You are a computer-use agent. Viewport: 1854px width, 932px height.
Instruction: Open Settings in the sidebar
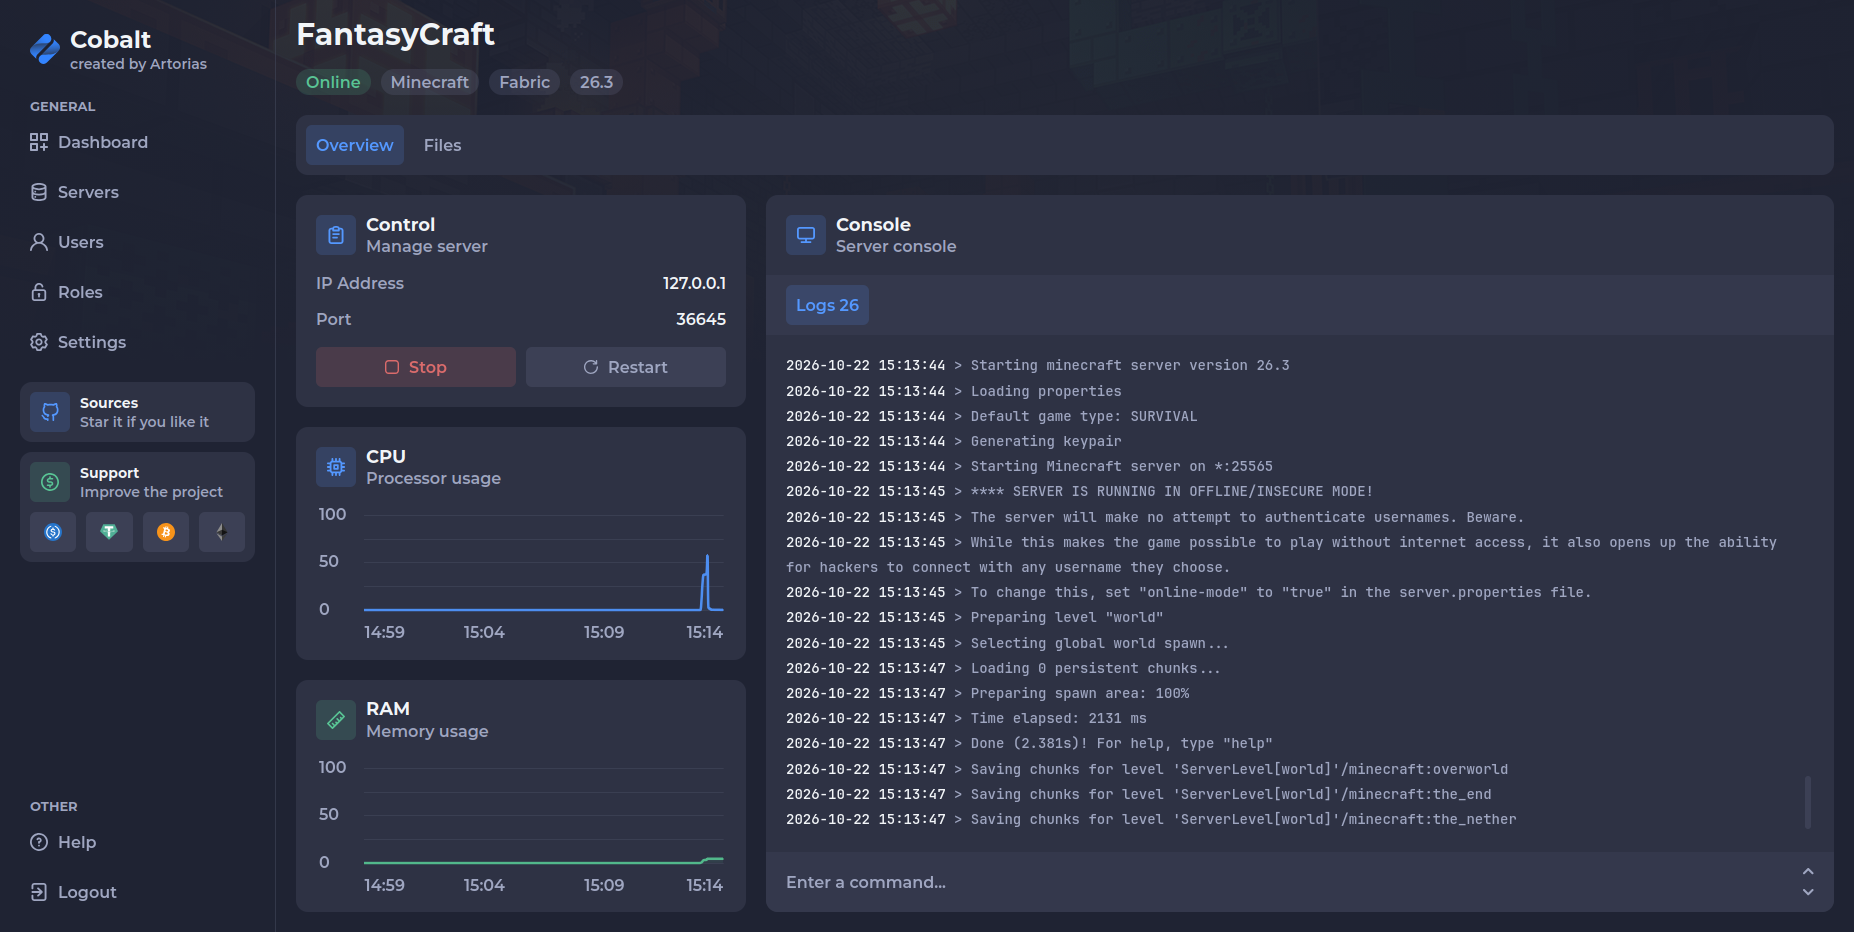[78, 342]
